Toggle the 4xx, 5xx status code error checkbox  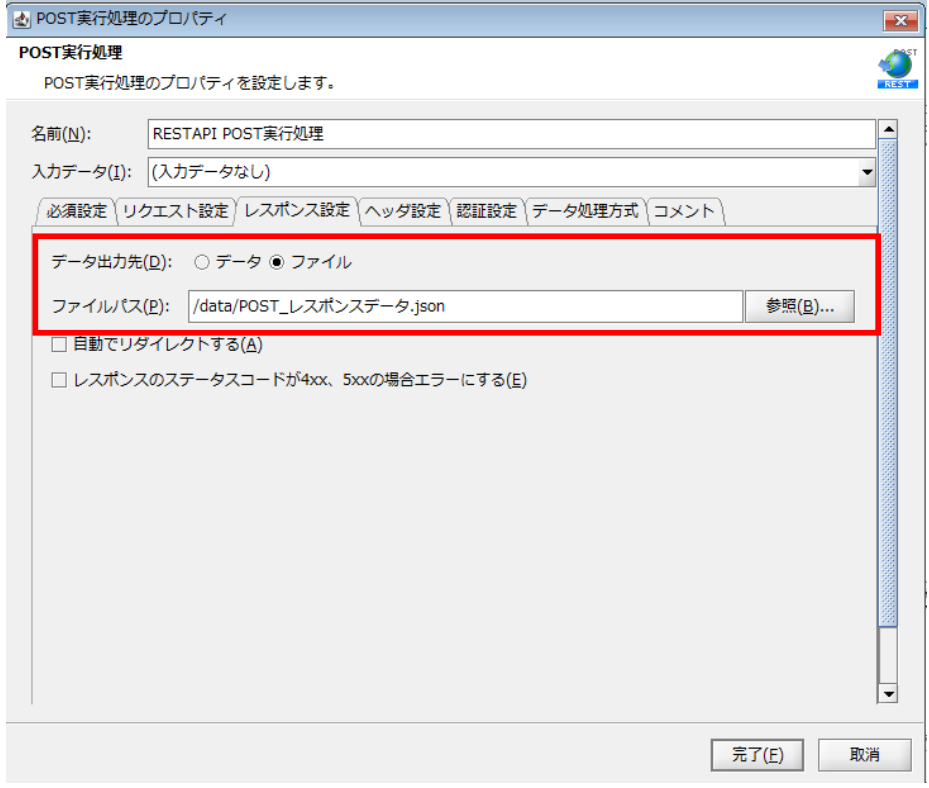pos(58,380)
